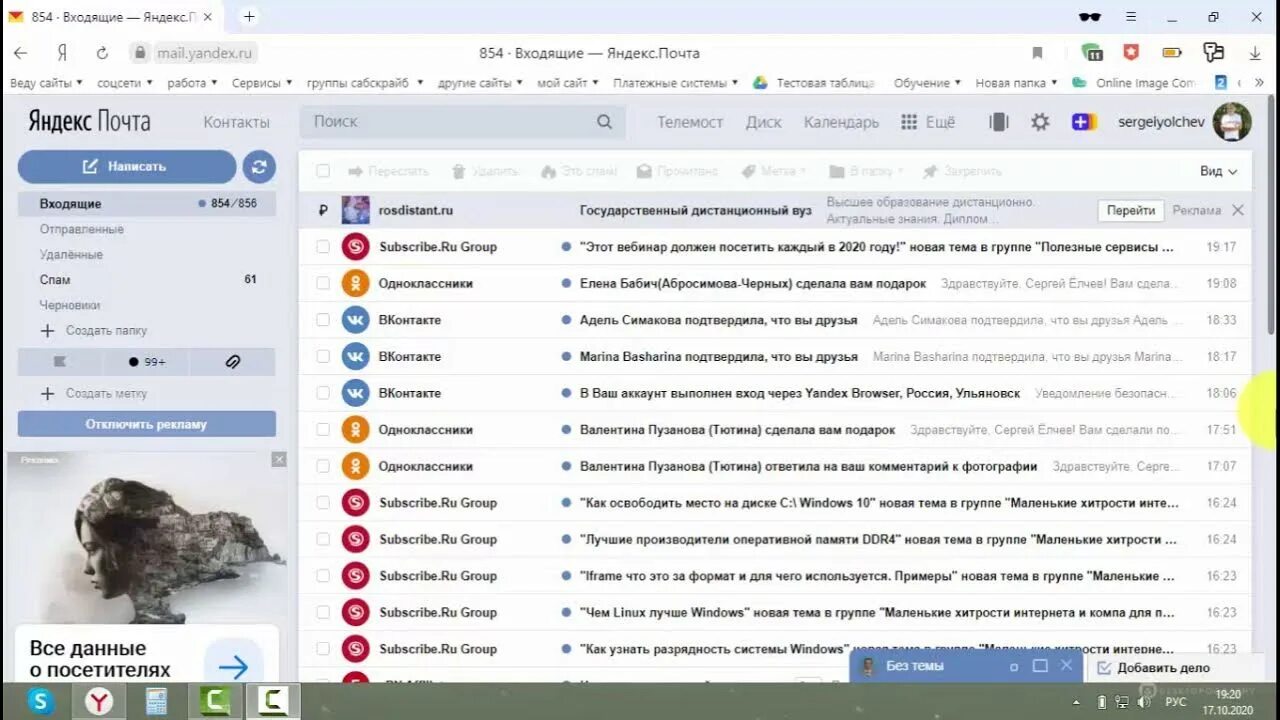This screenshot has height=720, width=1280.
Task: Click the plus icon beside Создать папку
Action: tap(47, 331)
